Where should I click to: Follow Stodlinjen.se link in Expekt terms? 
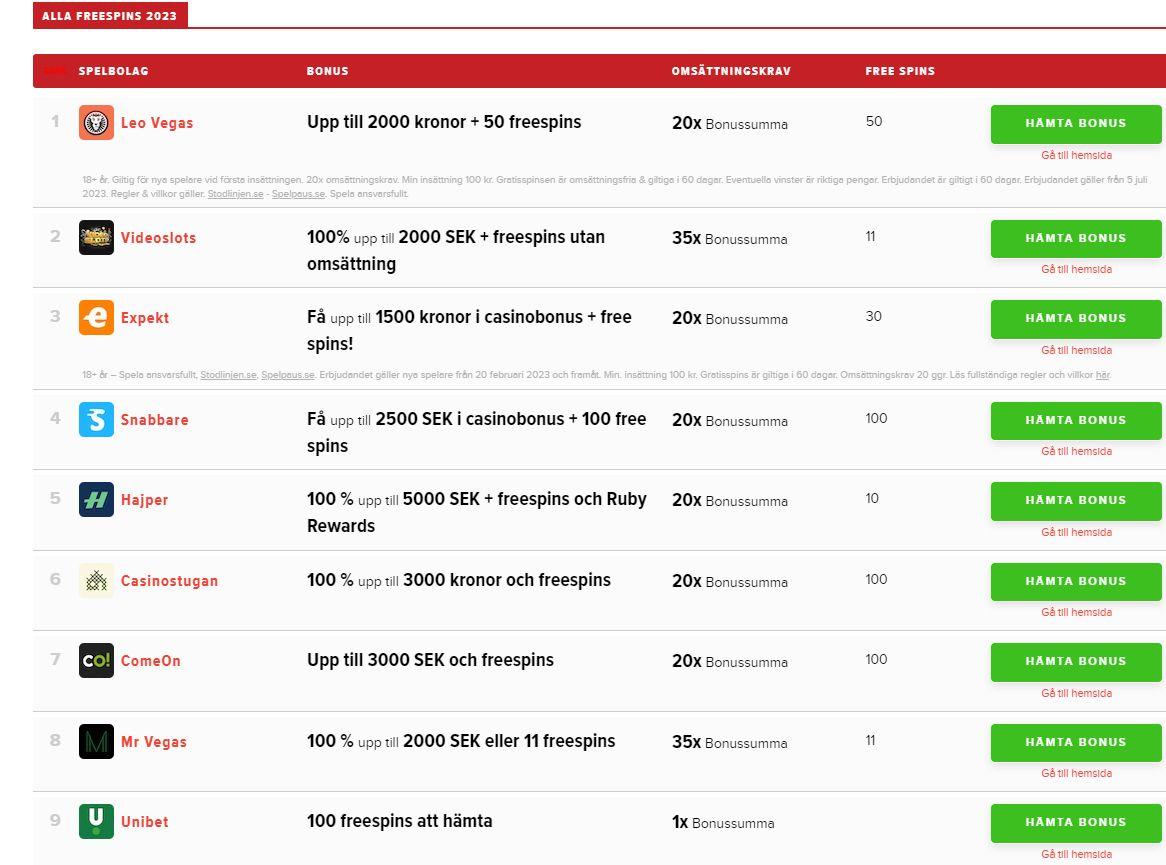(228, 376)
